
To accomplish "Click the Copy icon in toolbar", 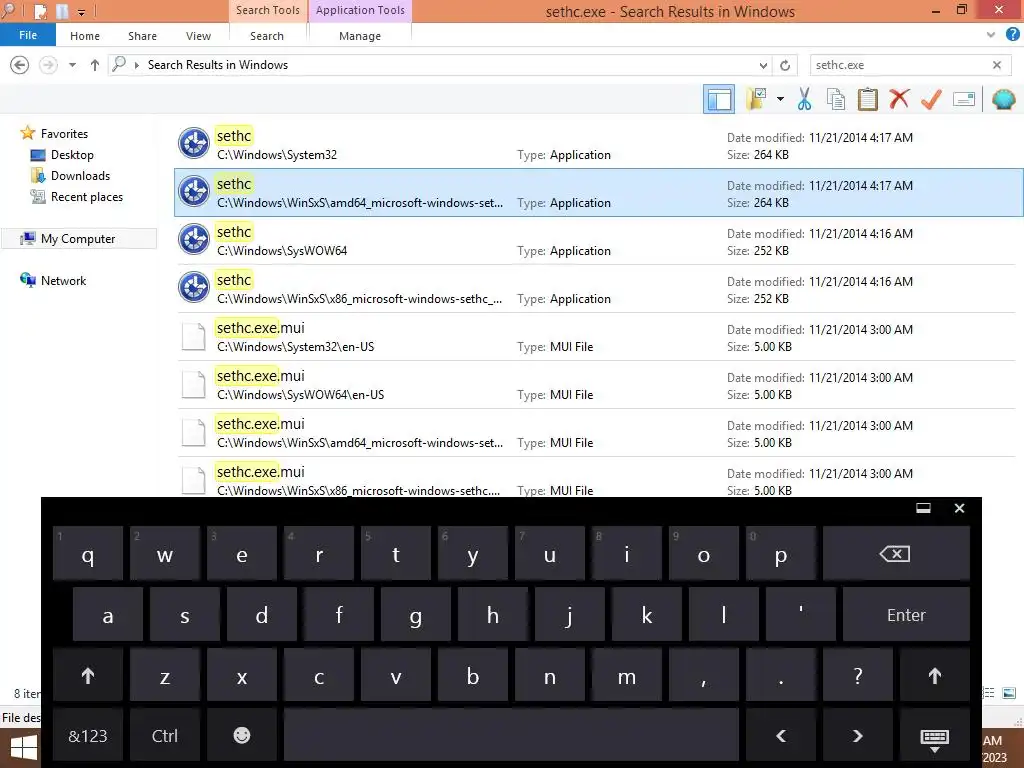I will click(x=836, y=99).
